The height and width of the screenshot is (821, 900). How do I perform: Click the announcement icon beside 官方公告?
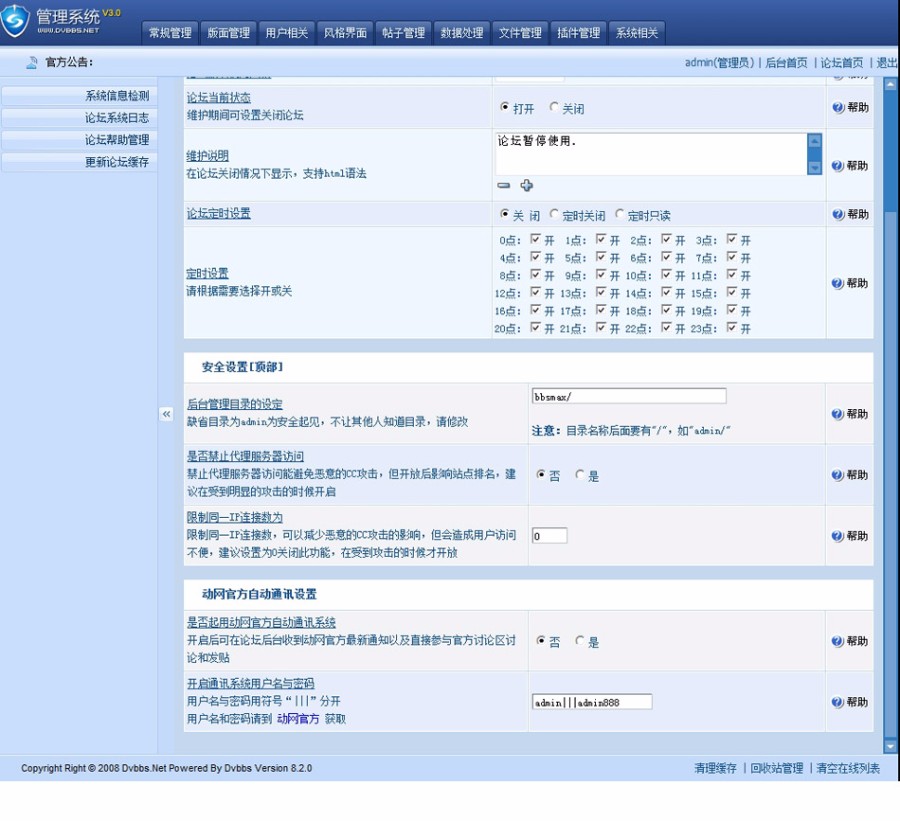pyautogui.click(x=32, y=63)
